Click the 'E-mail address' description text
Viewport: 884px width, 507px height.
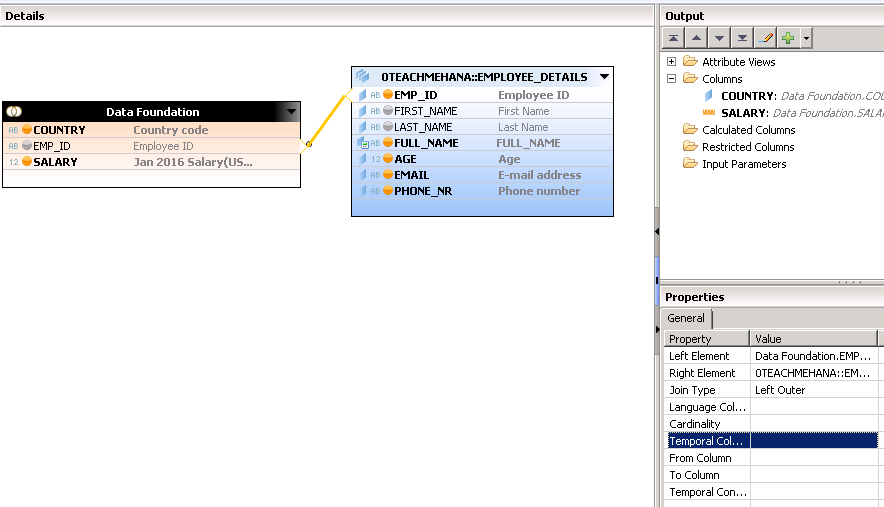(540, 175)
